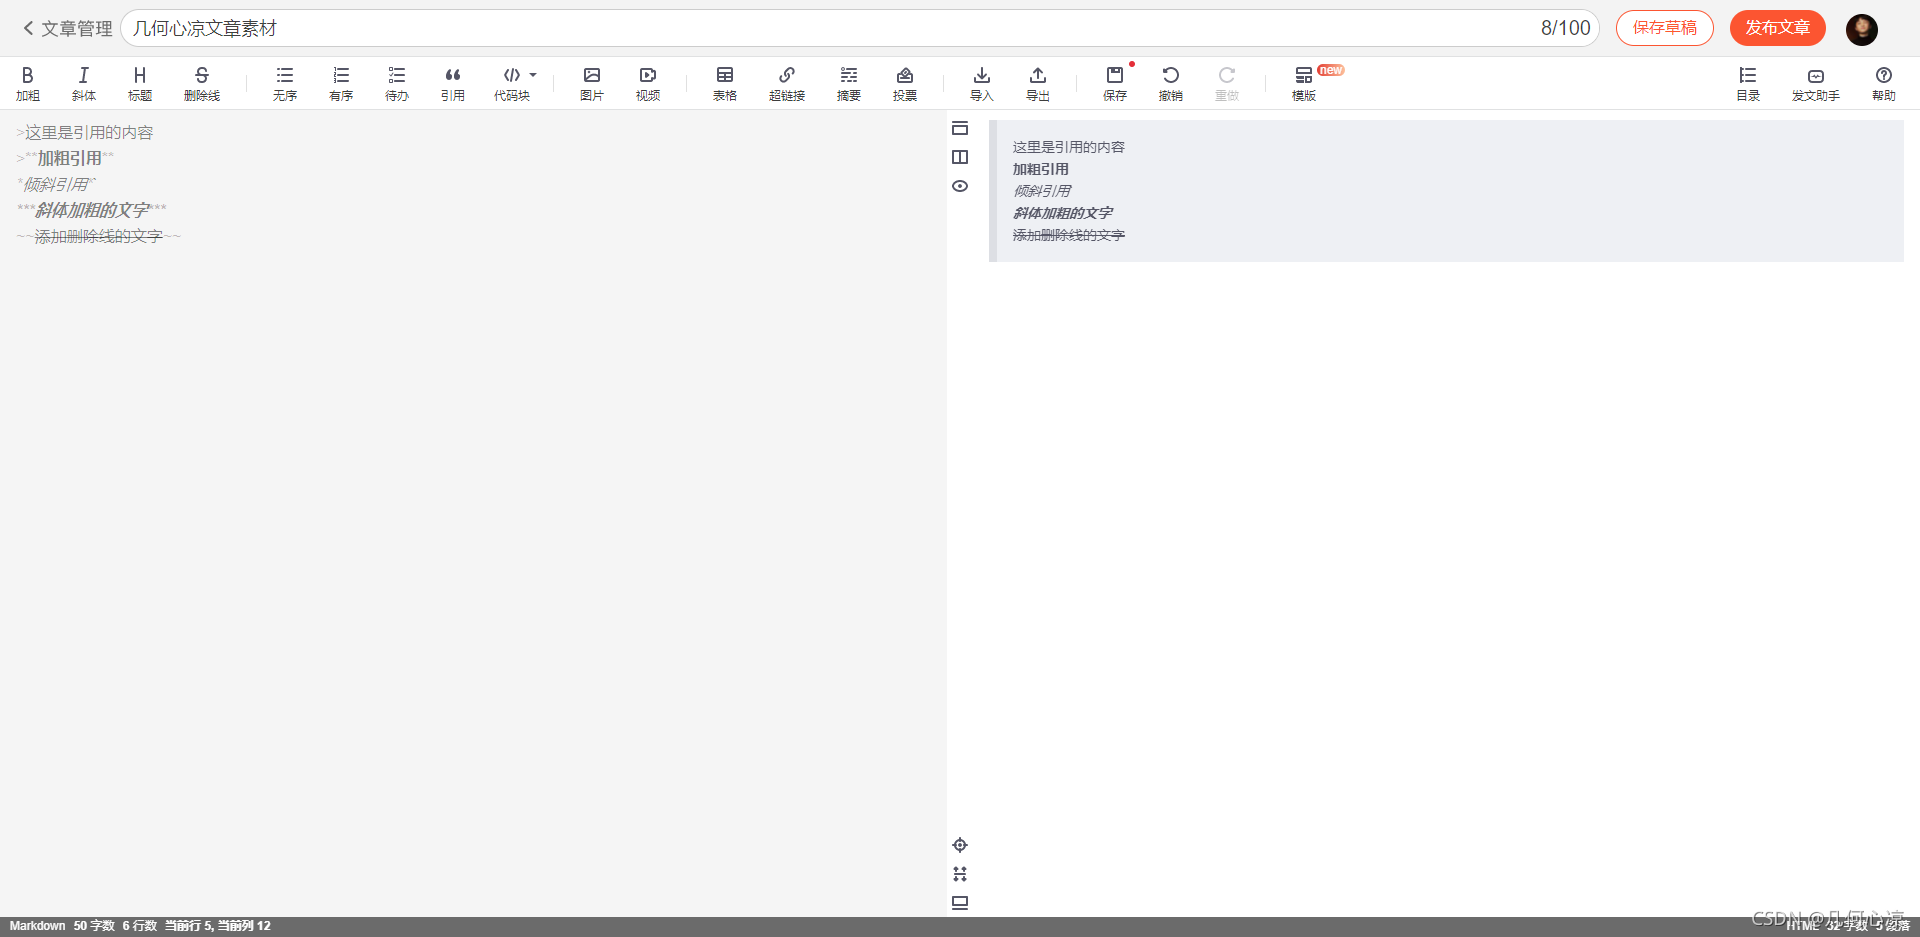Toggle sync scroll target icon
The image size is (1920, 937).
[x=960, y=845]
